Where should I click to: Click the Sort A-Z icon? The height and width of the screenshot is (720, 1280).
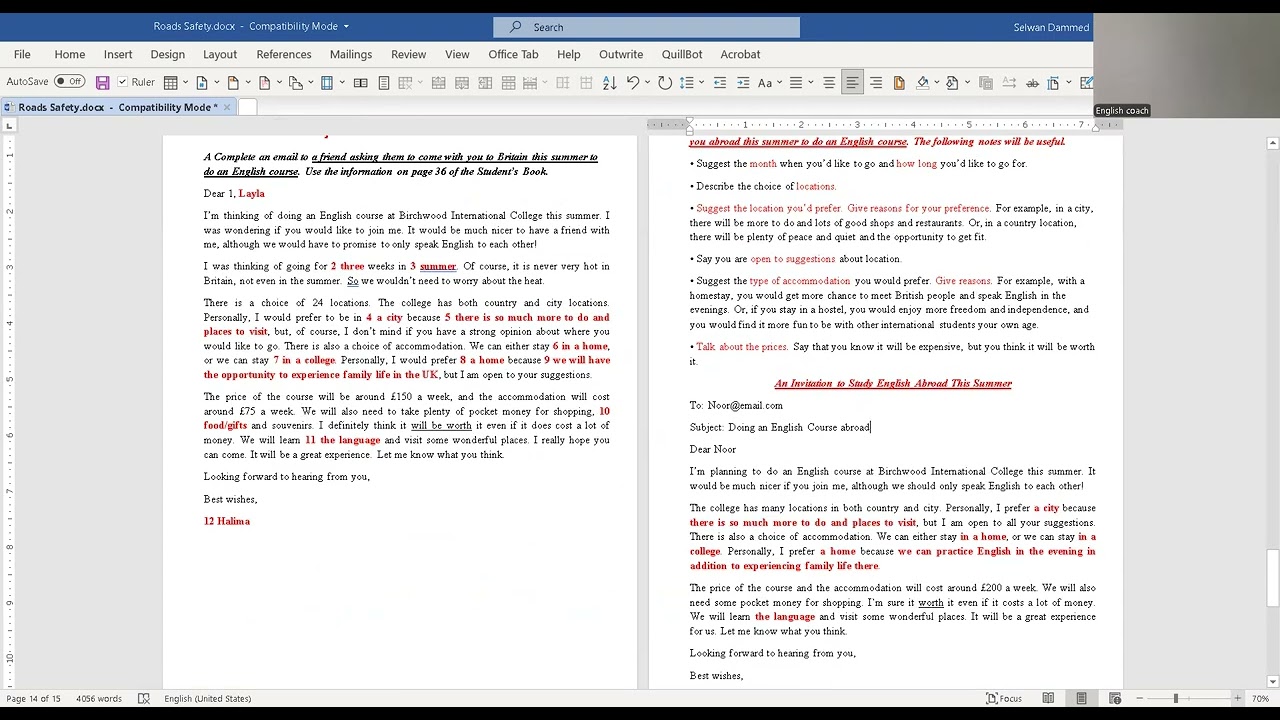click(609, 82)
